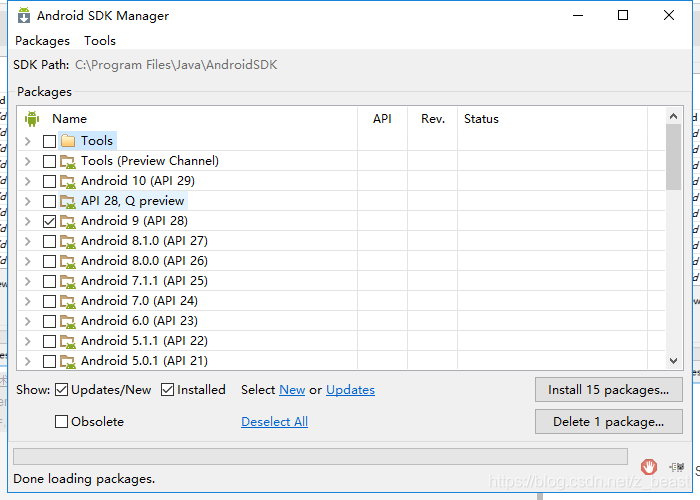
Task: Click the Android robot icon in Name header
Action: 32,119
